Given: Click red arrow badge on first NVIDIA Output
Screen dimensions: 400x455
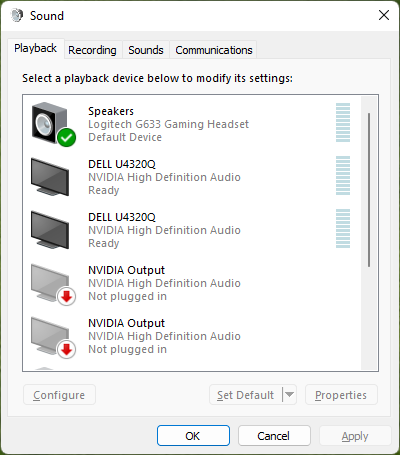Looking at the screenshot, I should [x=66, y=296].
